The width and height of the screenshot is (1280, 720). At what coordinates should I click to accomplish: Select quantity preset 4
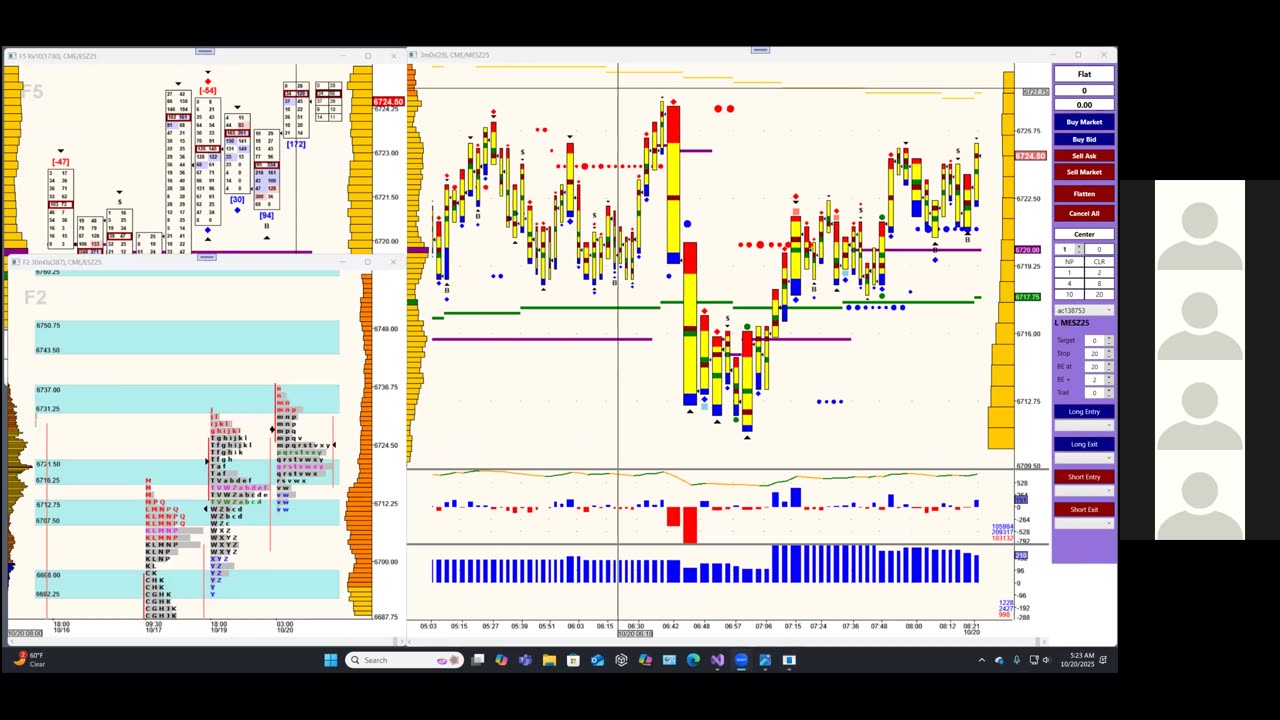click(1069, 283)
